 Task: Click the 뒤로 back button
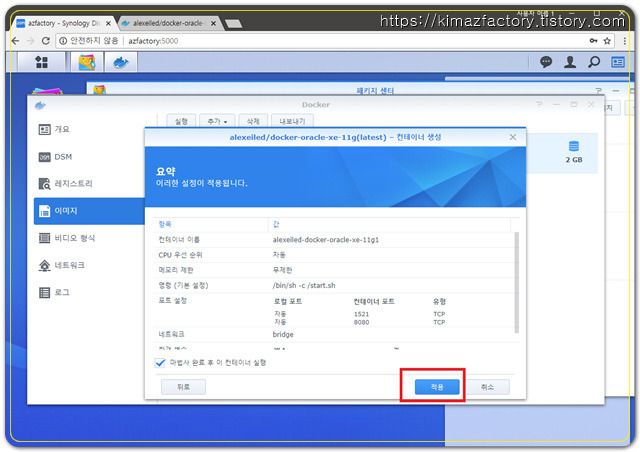pyautogui.click(x=183, y=387)
